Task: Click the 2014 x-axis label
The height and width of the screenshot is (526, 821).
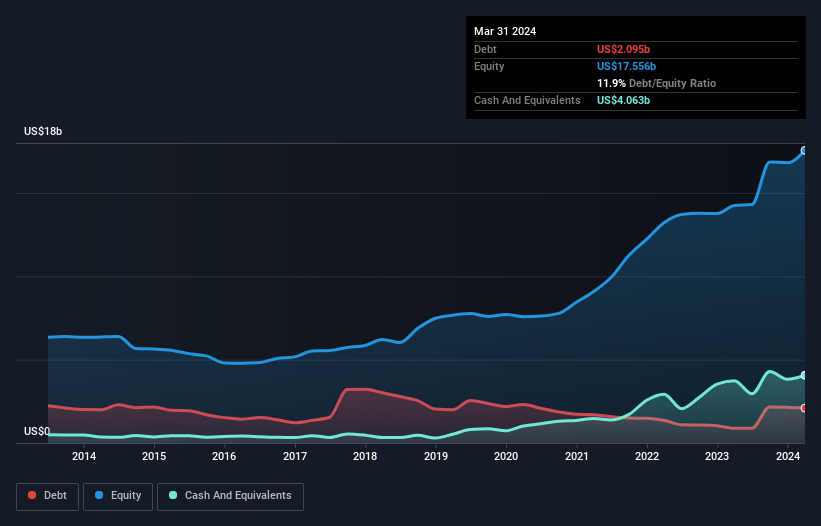Action: tap(84, 456)
